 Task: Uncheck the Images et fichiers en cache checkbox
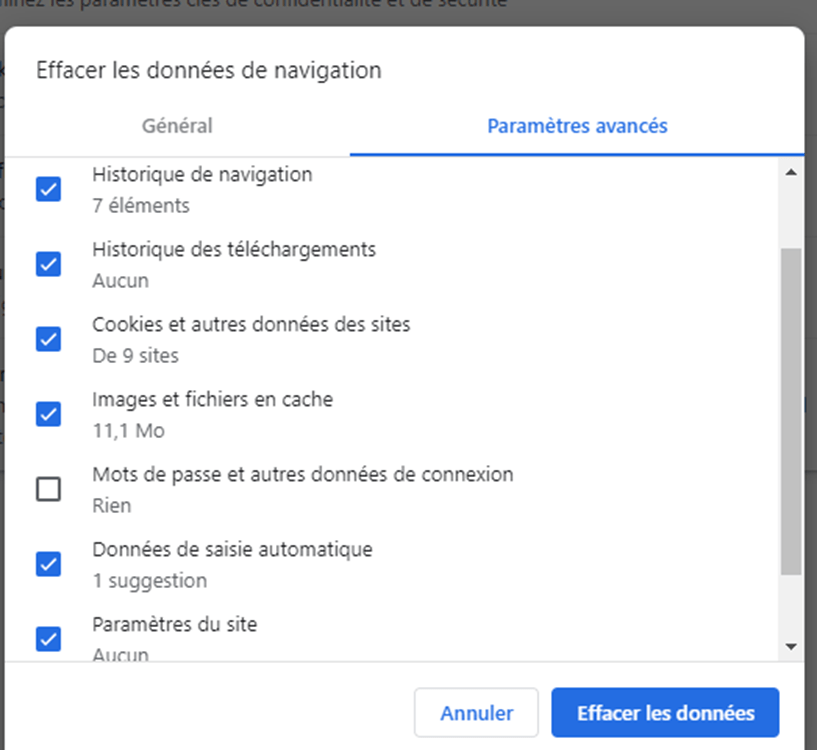click(48, 413)
